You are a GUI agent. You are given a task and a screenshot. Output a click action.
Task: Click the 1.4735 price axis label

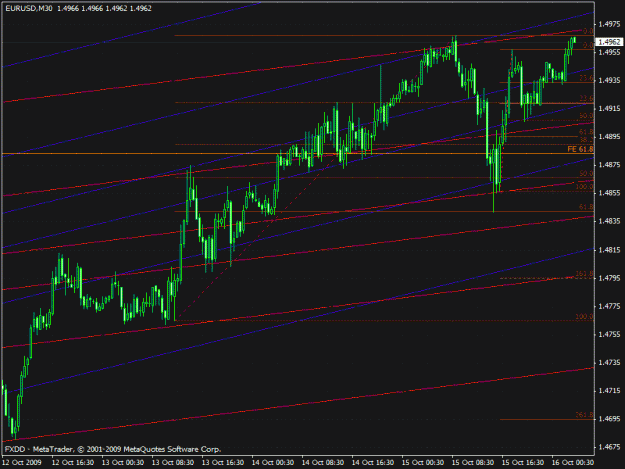[x=609, y=363]
